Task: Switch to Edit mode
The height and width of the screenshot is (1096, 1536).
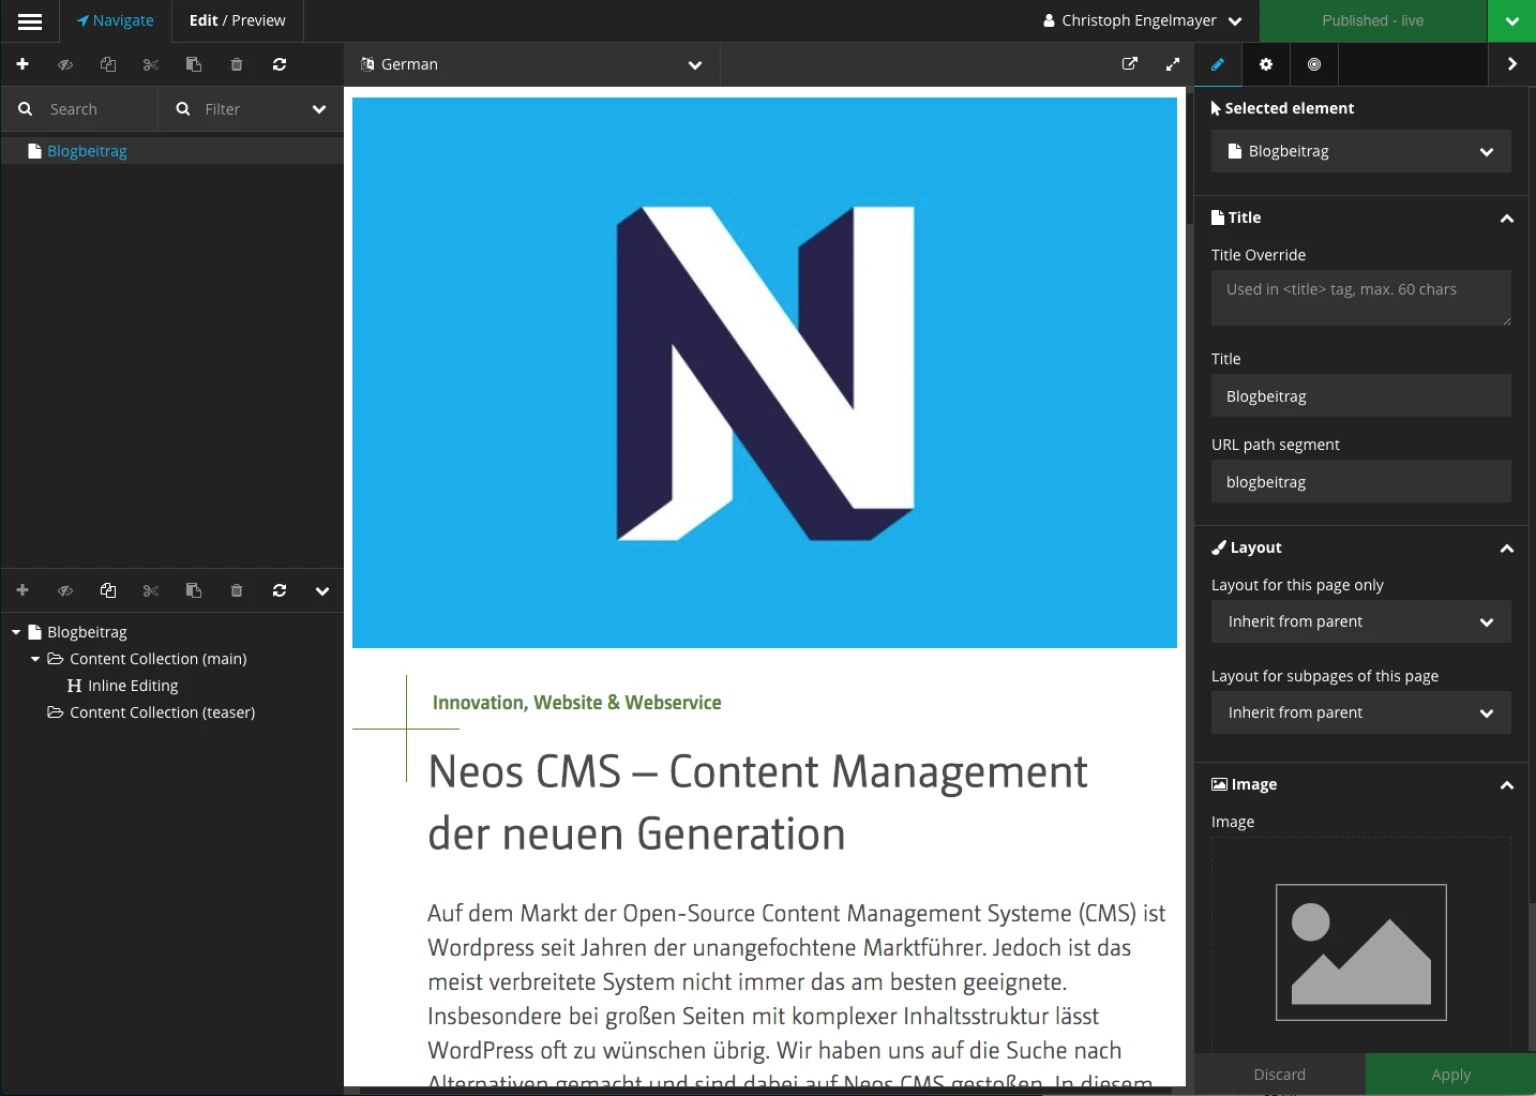Action: click(203, 21)
